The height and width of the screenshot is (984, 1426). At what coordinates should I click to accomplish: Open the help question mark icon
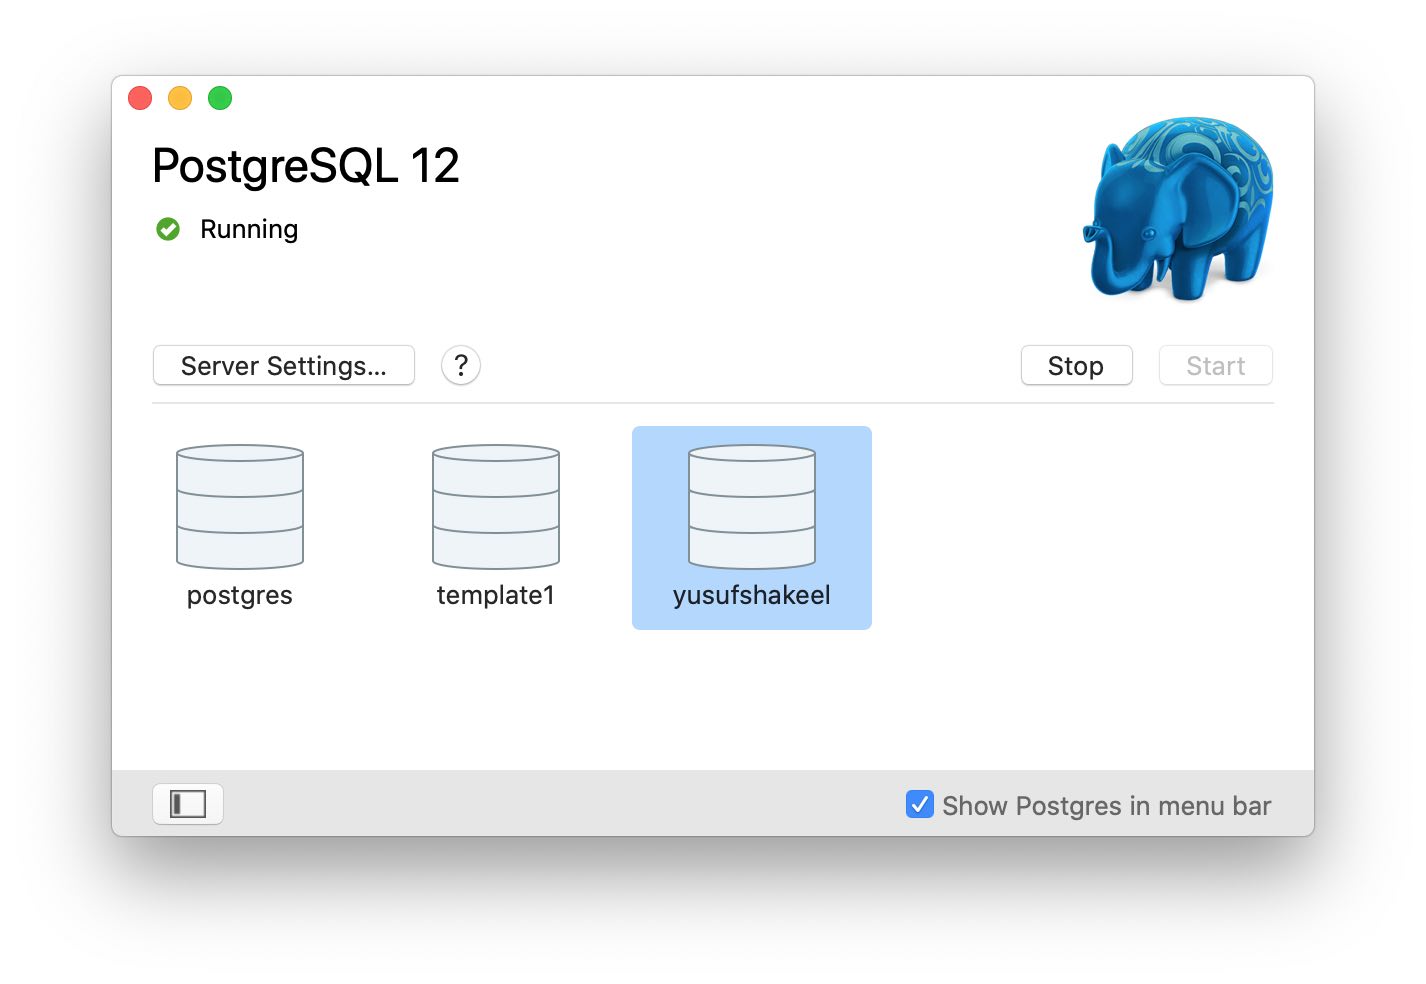[460, 365]
